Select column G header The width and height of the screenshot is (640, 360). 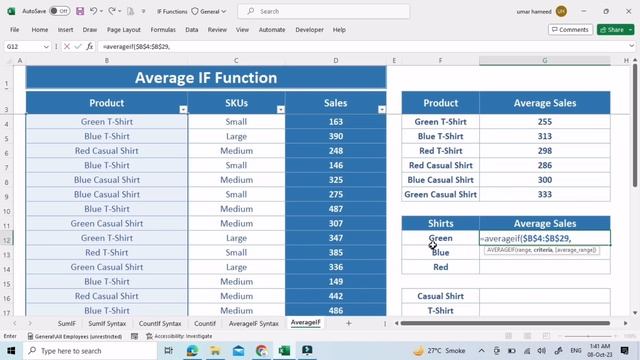tap(544, 60)
